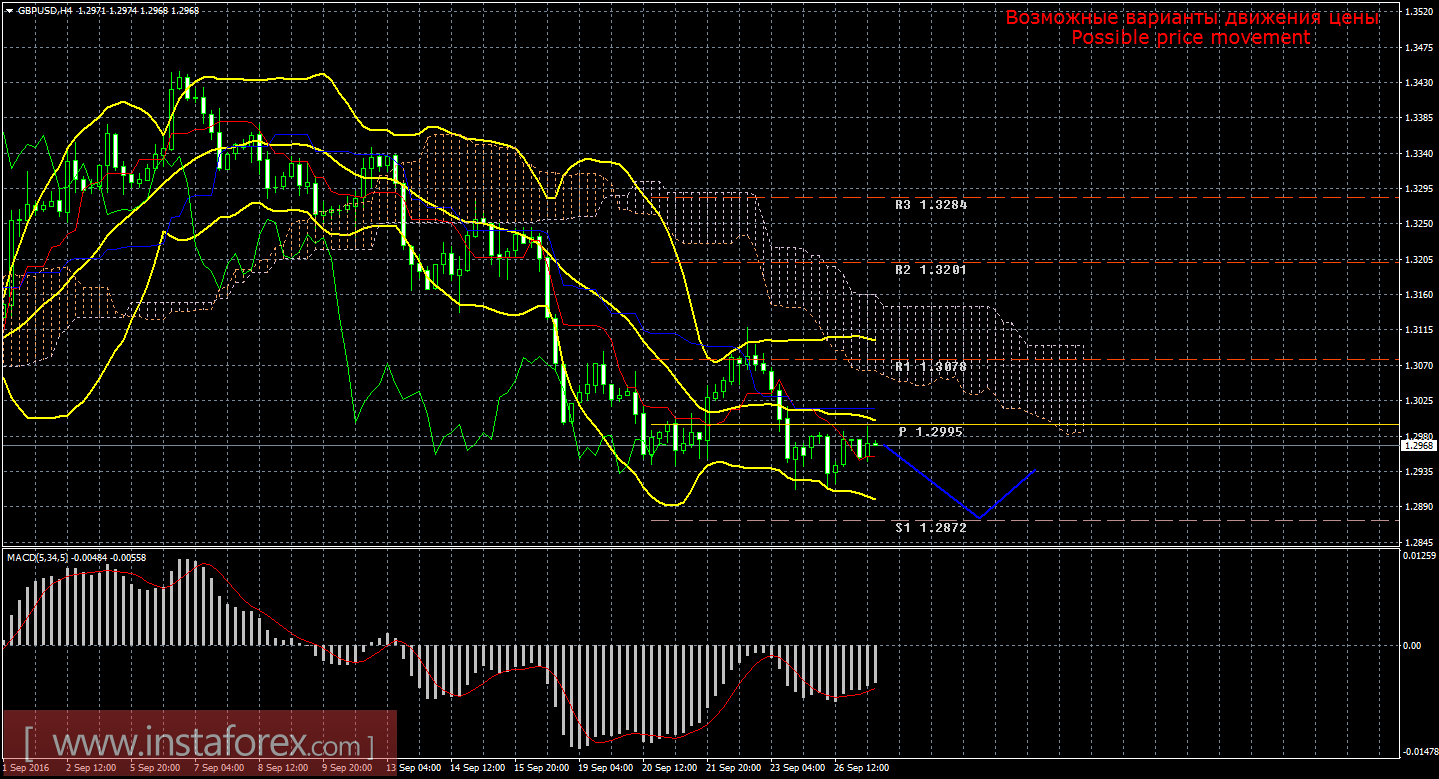Select the S1 1.2872 support label
The image size is (1439, 779).
(930, 527)
